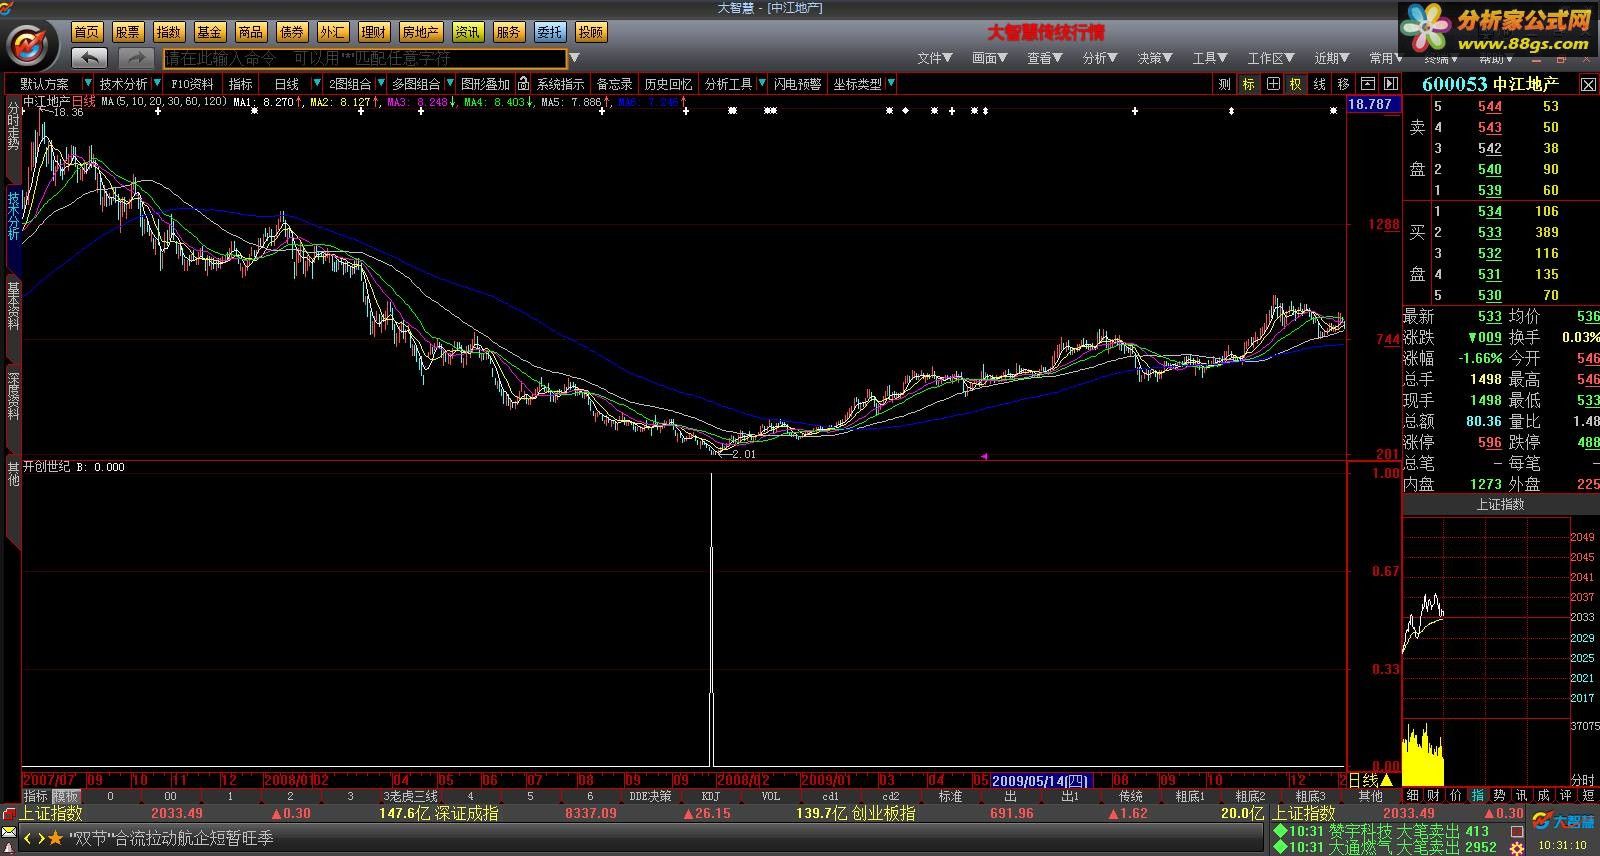1600x856 pixels.
Task: Expand the 日线 period dropdown arrow
Action: [x=316, y=84]
